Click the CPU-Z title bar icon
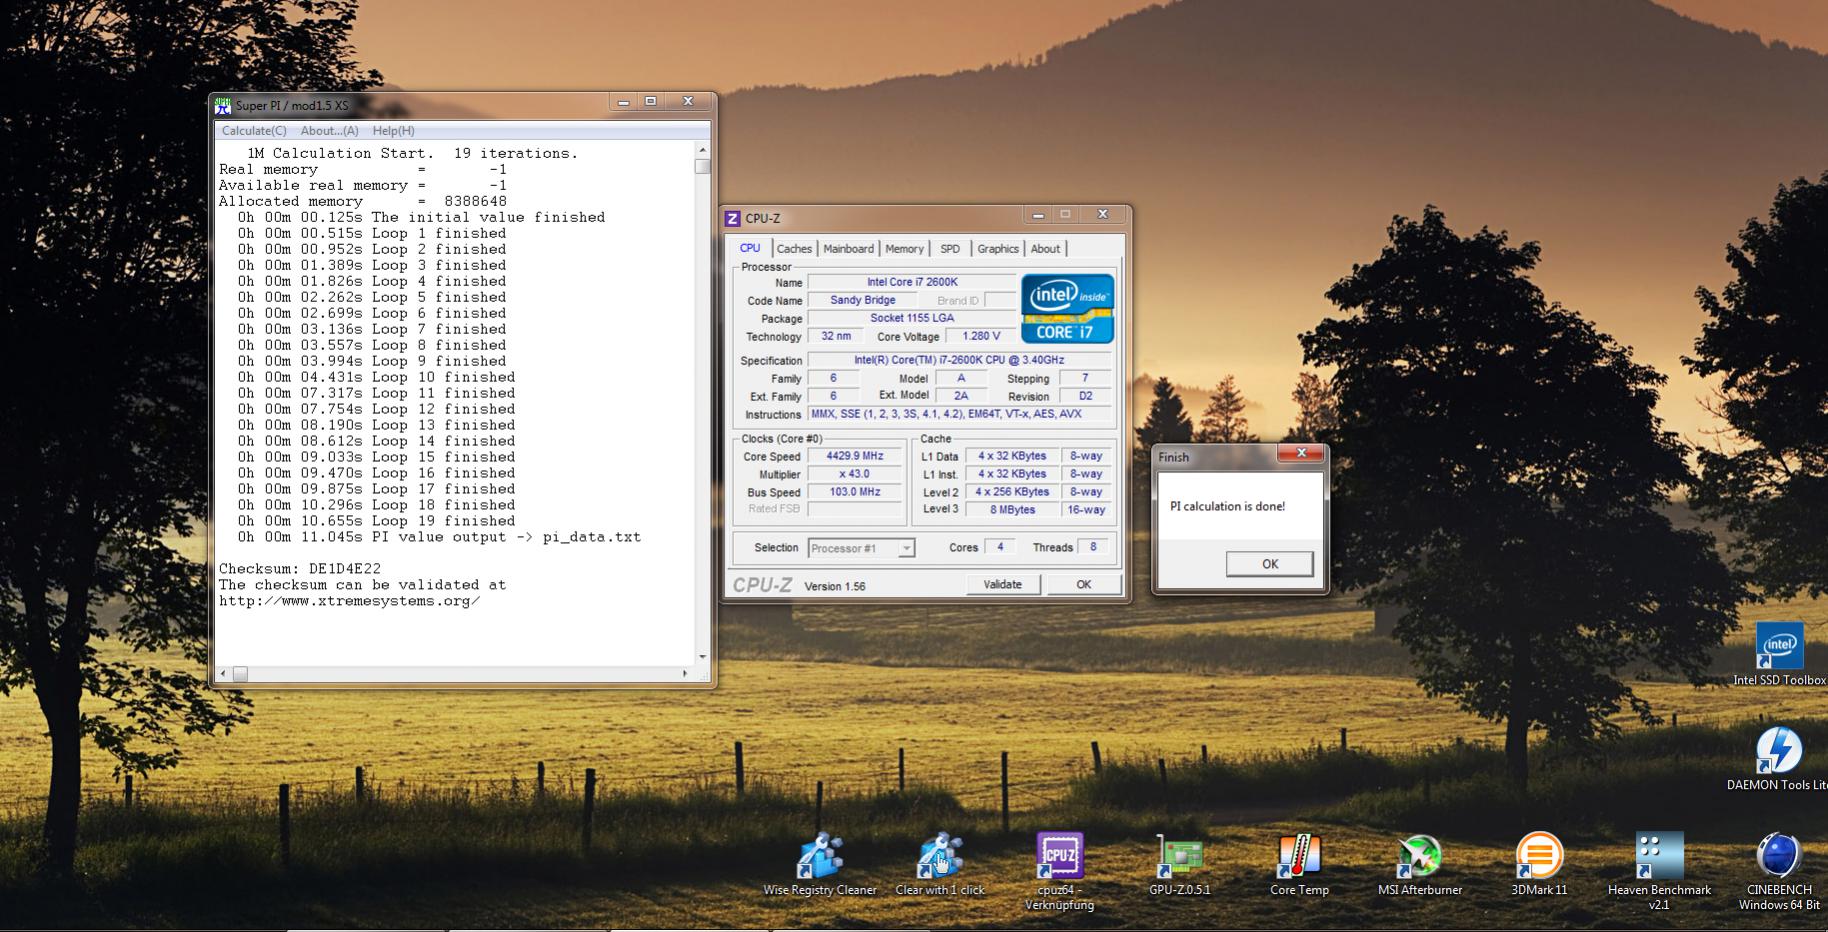Viewport: 1828px width, 932px height. (733, 218)
